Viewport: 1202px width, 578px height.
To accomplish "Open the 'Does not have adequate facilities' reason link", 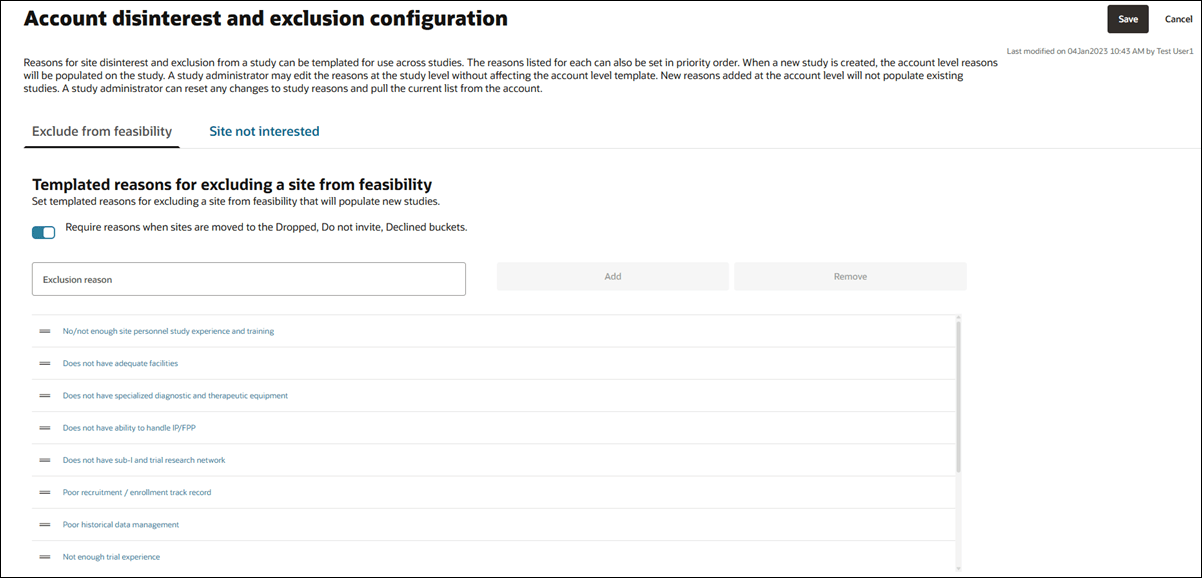I will coord(122,363).
